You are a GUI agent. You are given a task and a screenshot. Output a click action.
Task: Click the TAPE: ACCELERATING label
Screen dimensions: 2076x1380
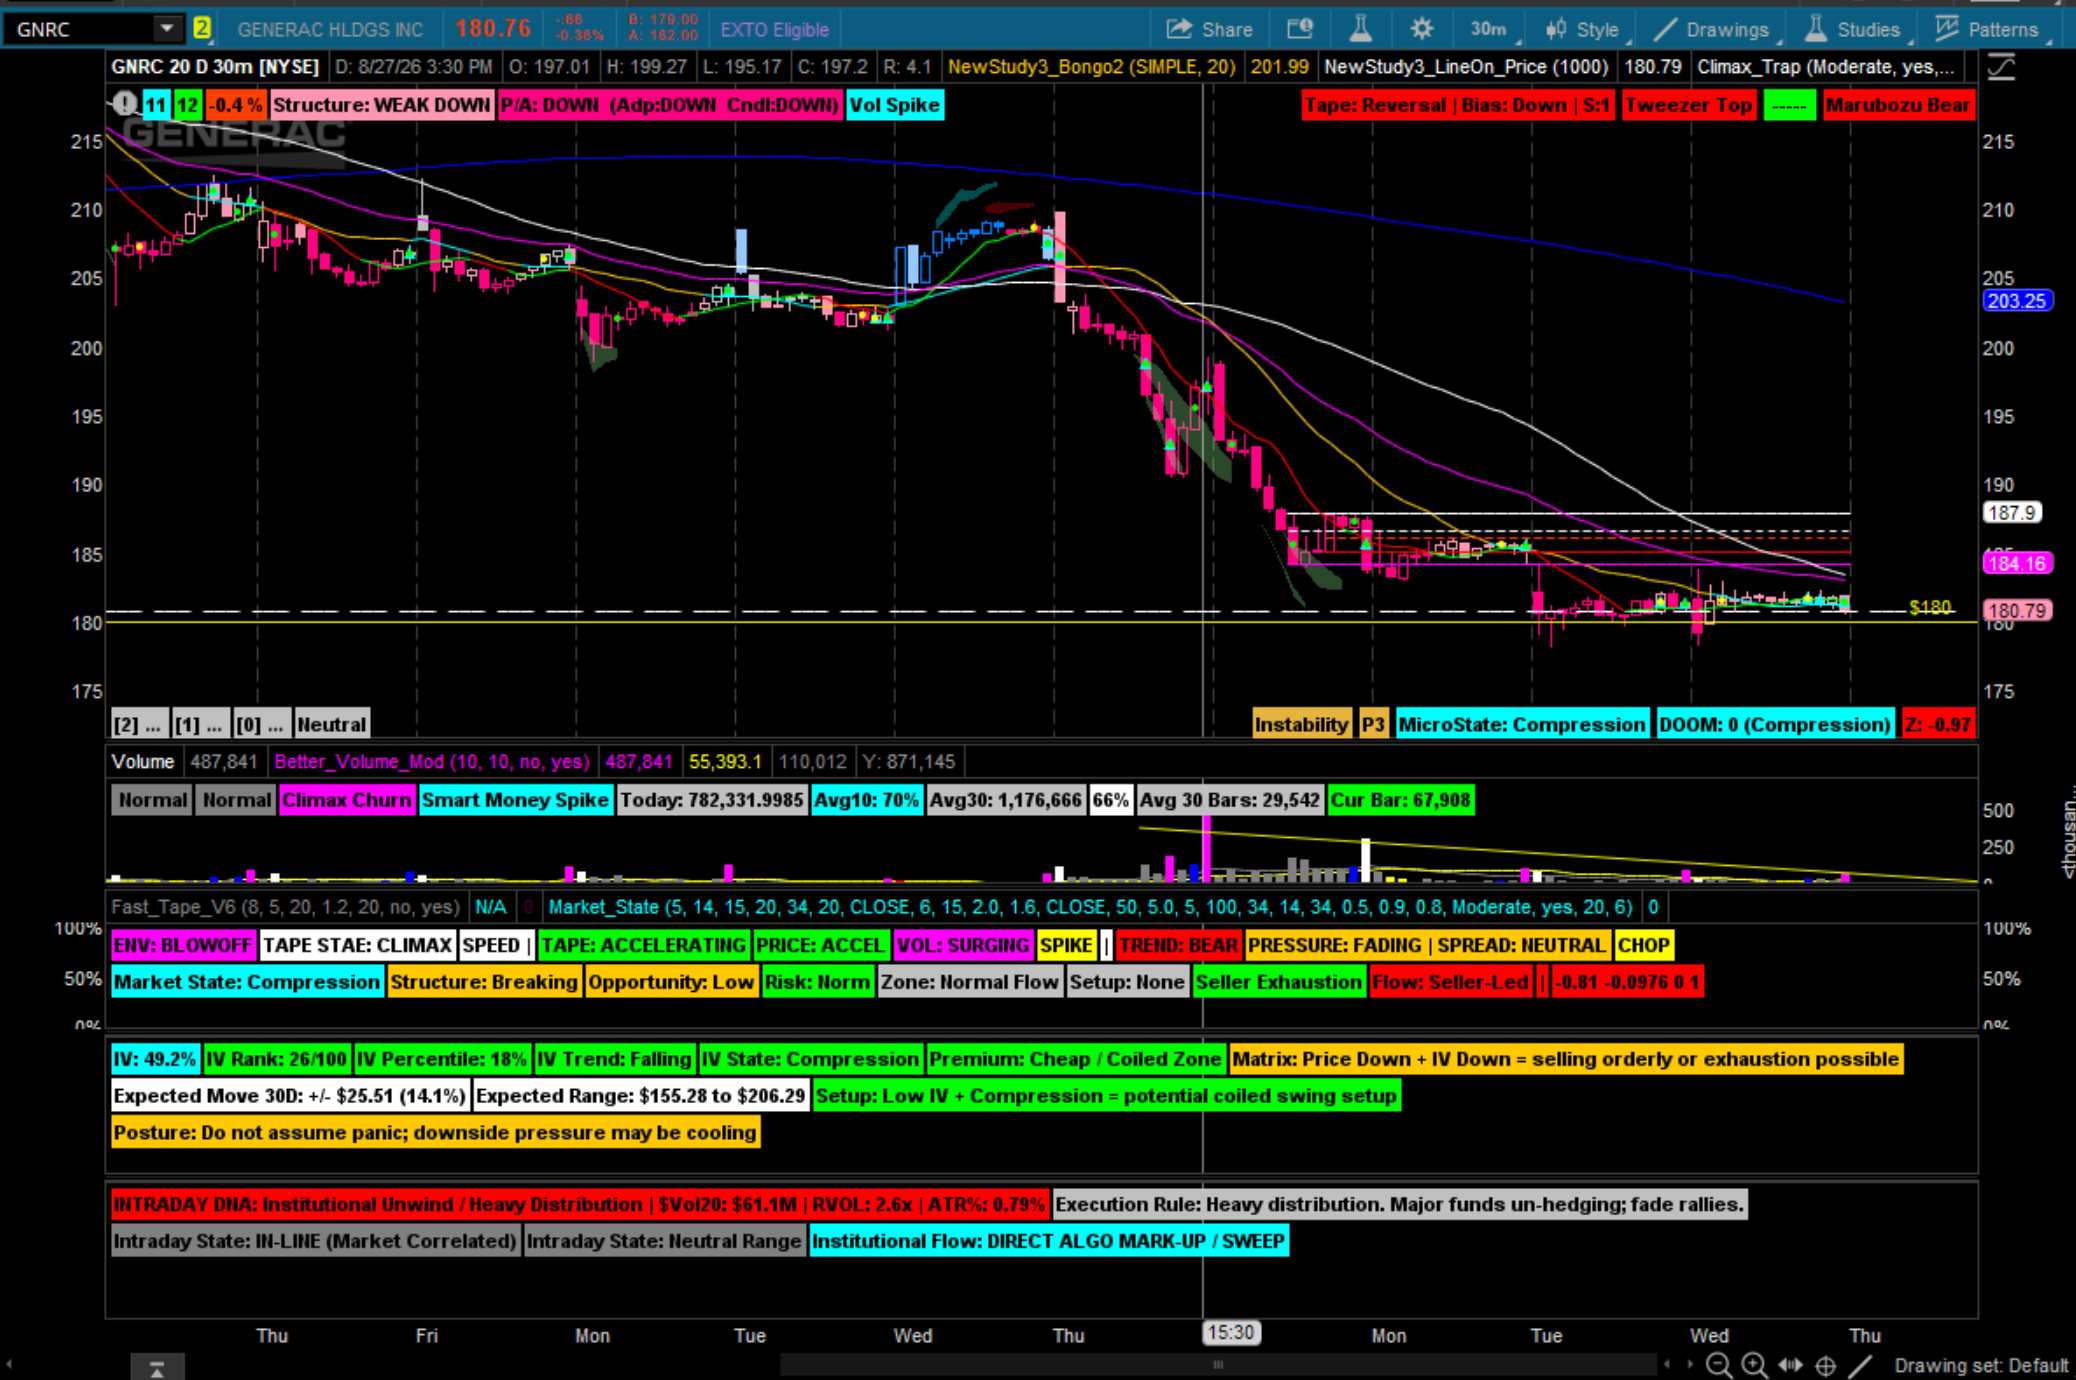coord(643,945)
